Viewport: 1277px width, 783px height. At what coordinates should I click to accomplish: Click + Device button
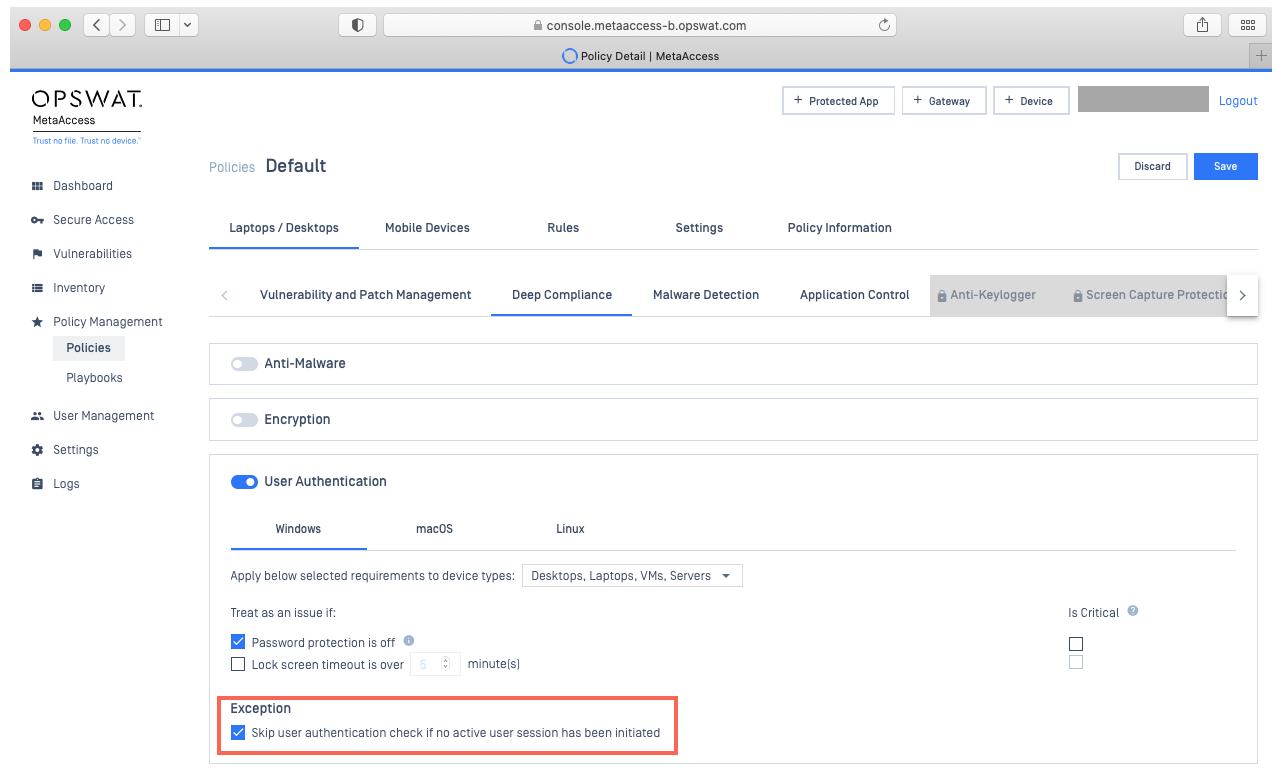(x=1030, y=101)
